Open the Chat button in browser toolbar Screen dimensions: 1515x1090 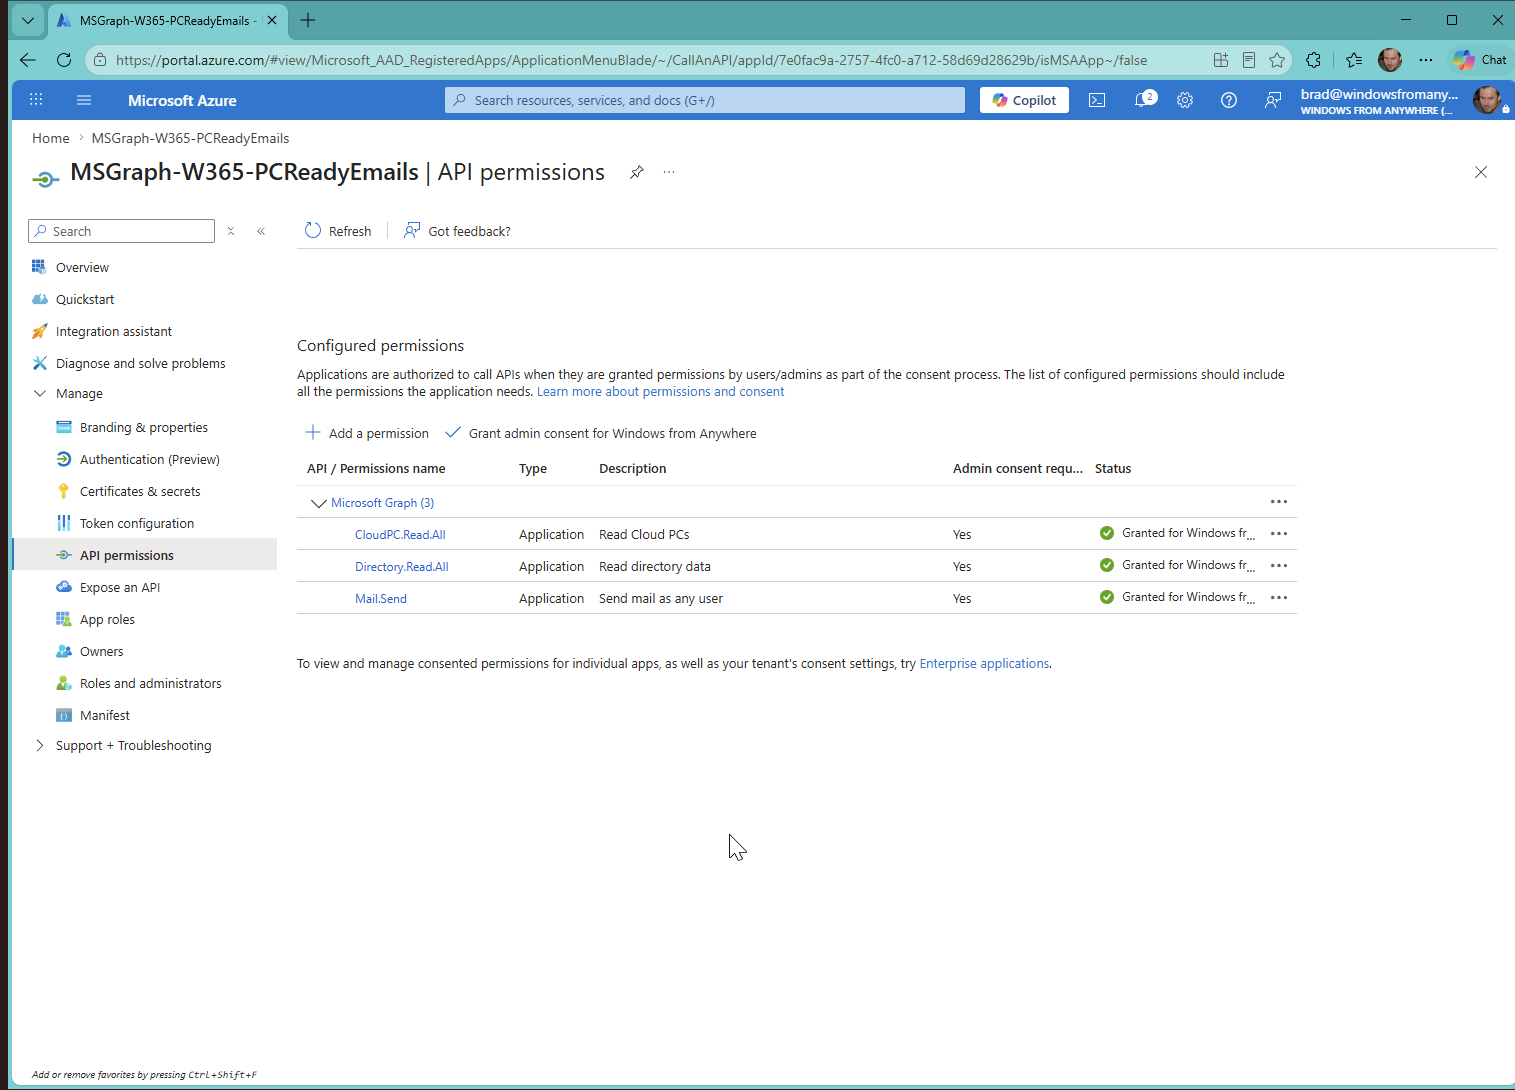pyautogui.click(x=1481, y=60)
